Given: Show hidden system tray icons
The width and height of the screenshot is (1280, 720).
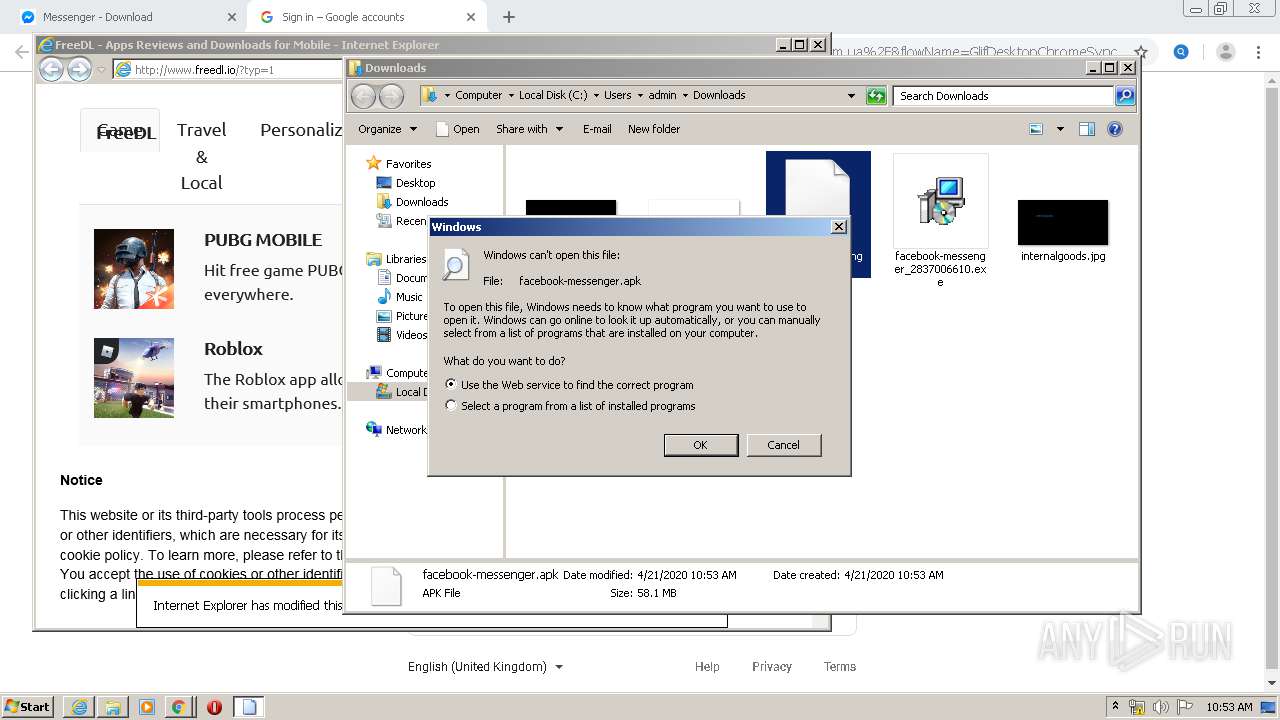Looking at the screenshot, I should tap(1116, 707).
